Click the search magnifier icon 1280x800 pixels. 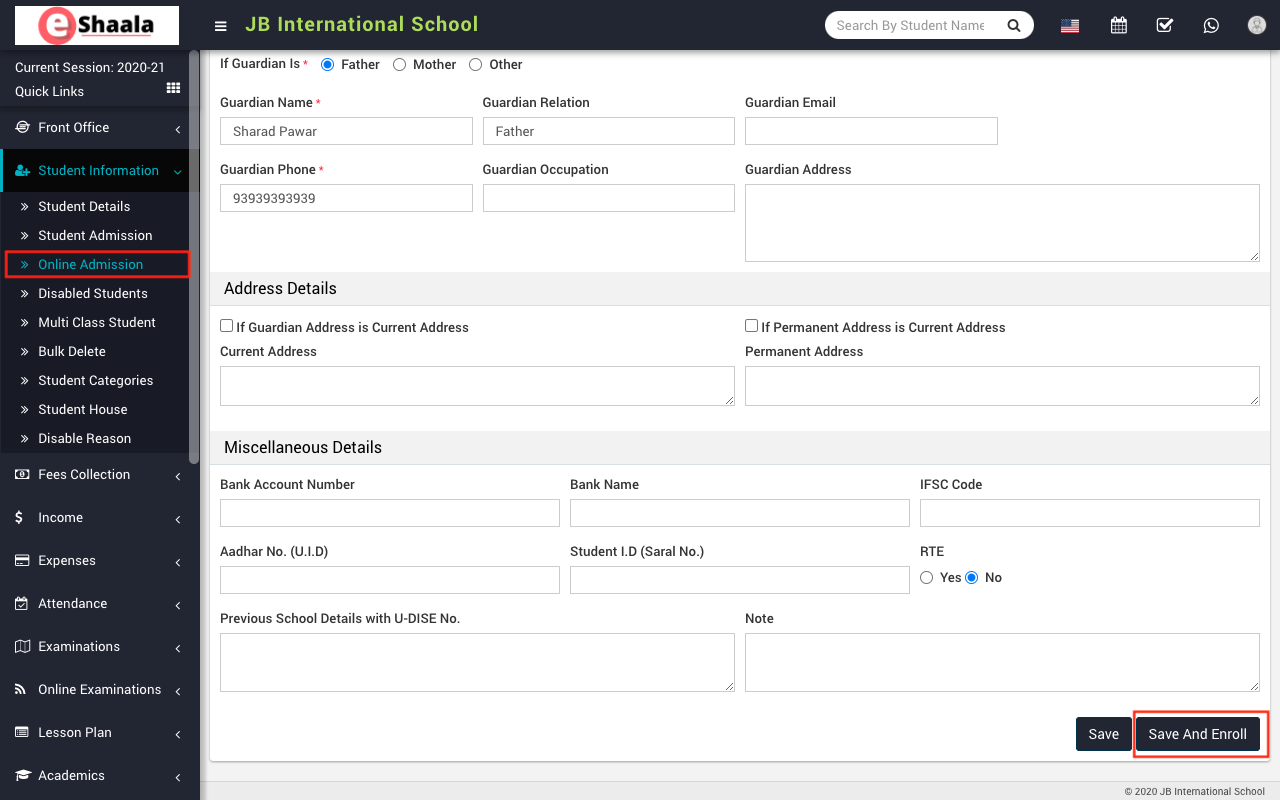(x=1014, y=26)
